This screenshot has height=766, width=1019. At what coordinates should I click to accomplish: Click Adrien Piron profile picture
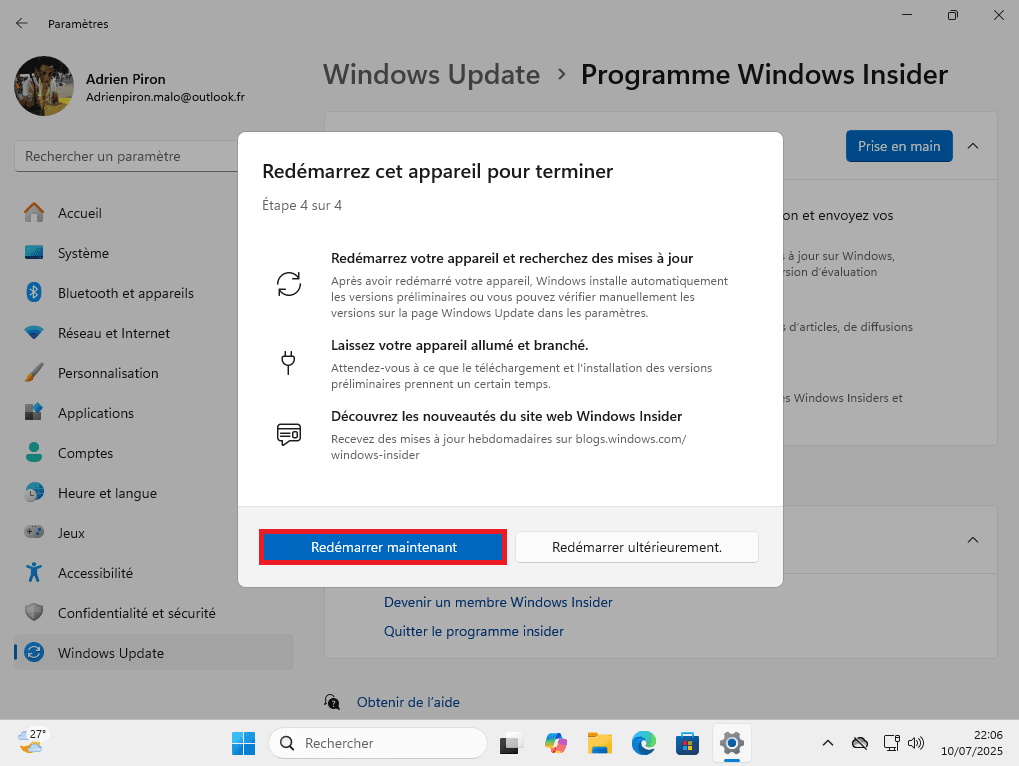pos(44,86)
